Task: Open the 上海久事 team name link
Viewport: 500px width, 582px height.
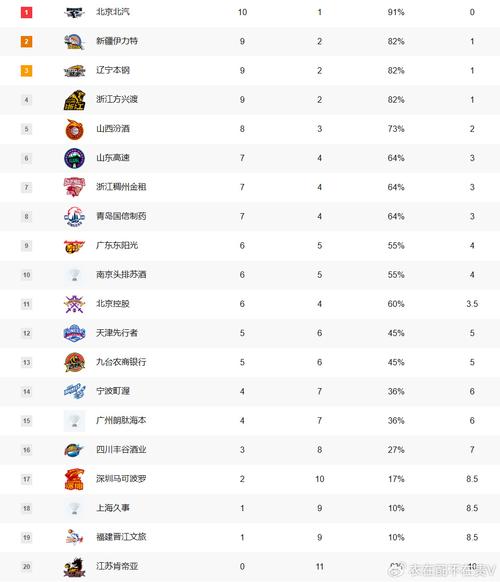Action: [x=113, y=508]
